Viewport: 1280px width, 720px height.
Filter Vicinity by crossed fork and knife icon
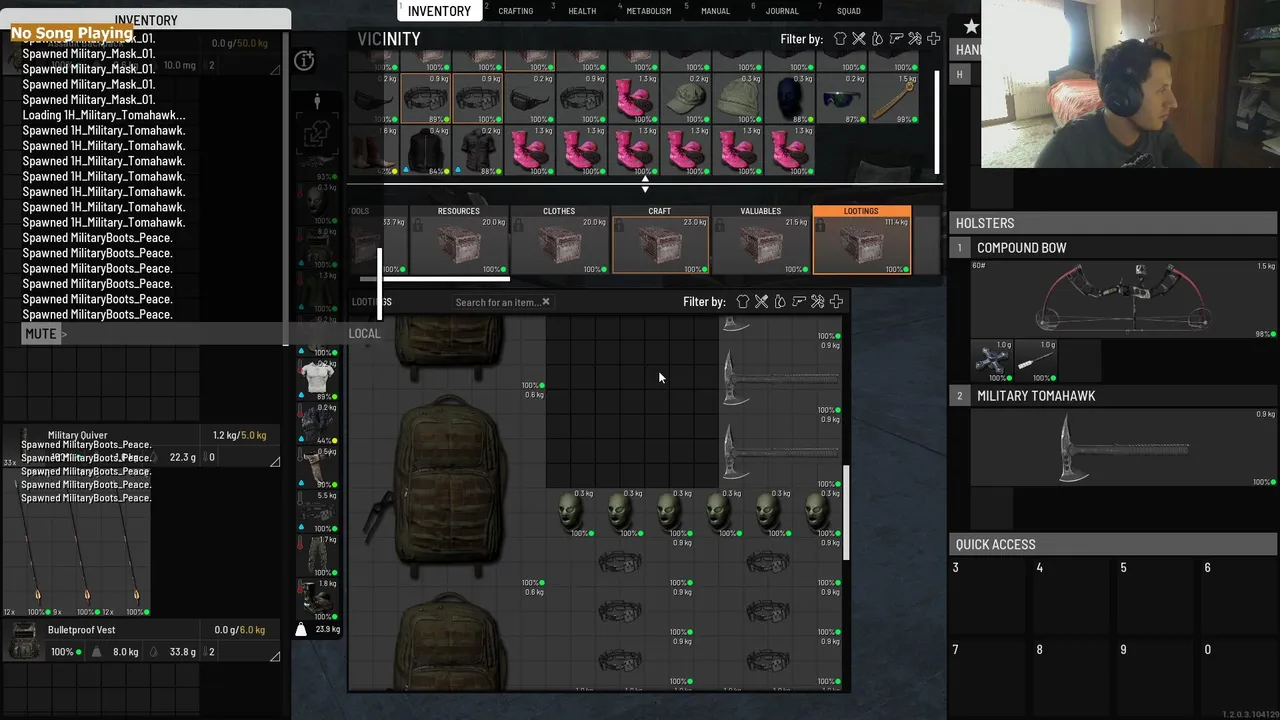[x=859, y=39]
